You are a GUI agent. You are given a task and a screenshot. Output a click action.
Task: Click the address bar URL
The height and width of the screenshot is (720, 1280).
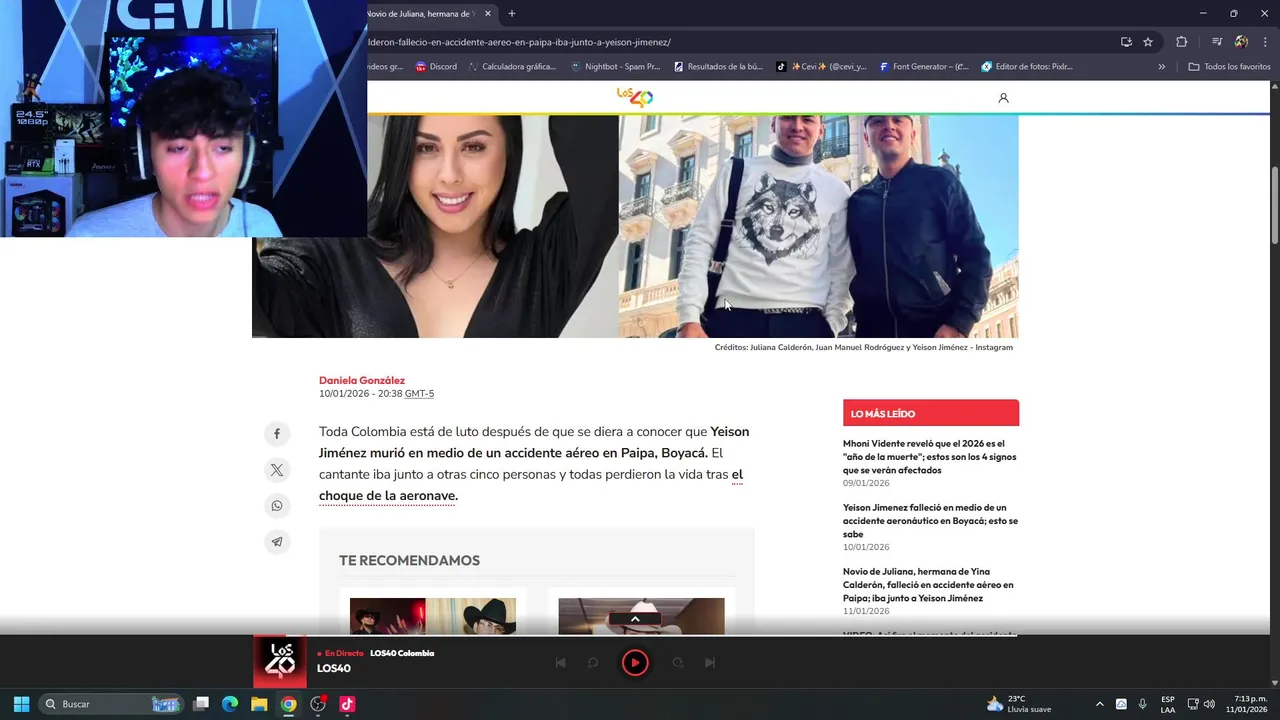pyautogui.click(x=519, y=42)
